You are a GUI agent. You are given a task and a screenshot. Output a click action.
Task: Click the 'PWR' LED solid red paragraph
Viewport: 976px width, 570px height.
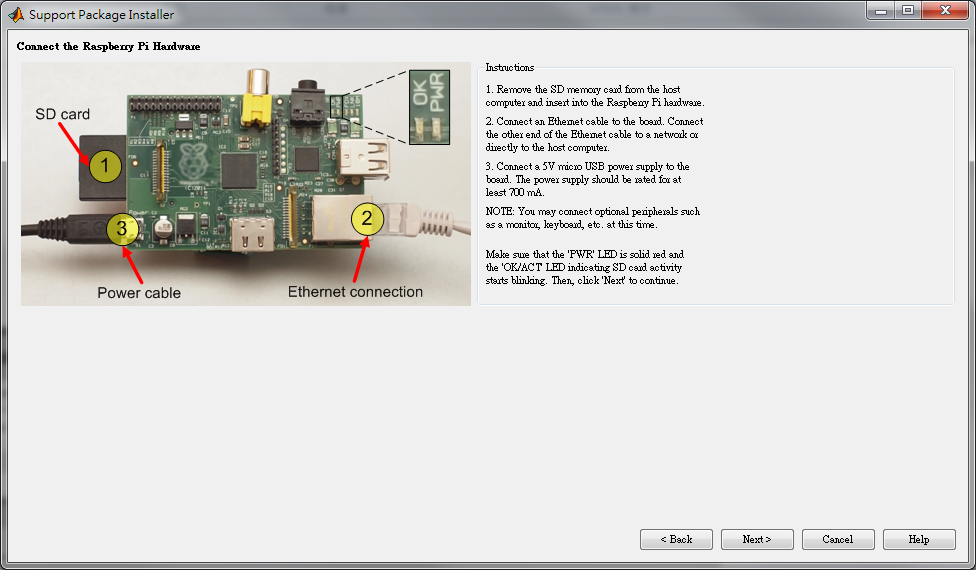[584, 268]
